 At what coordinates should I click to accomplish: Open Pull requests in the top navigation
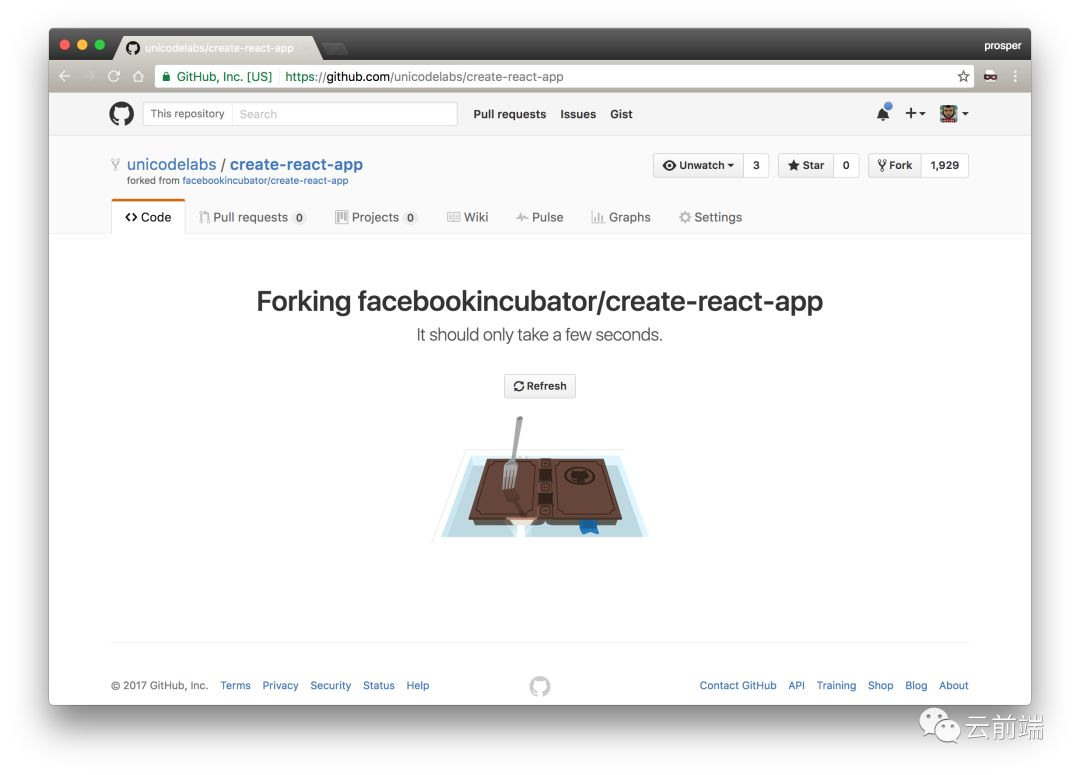(510, 114)
